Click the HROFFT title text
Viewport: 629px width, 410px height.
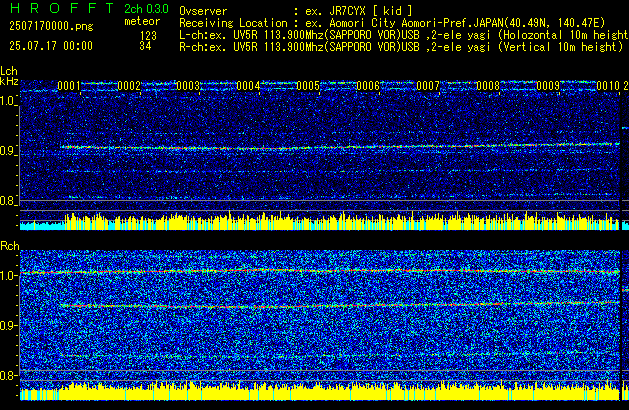tap(62, 8)
